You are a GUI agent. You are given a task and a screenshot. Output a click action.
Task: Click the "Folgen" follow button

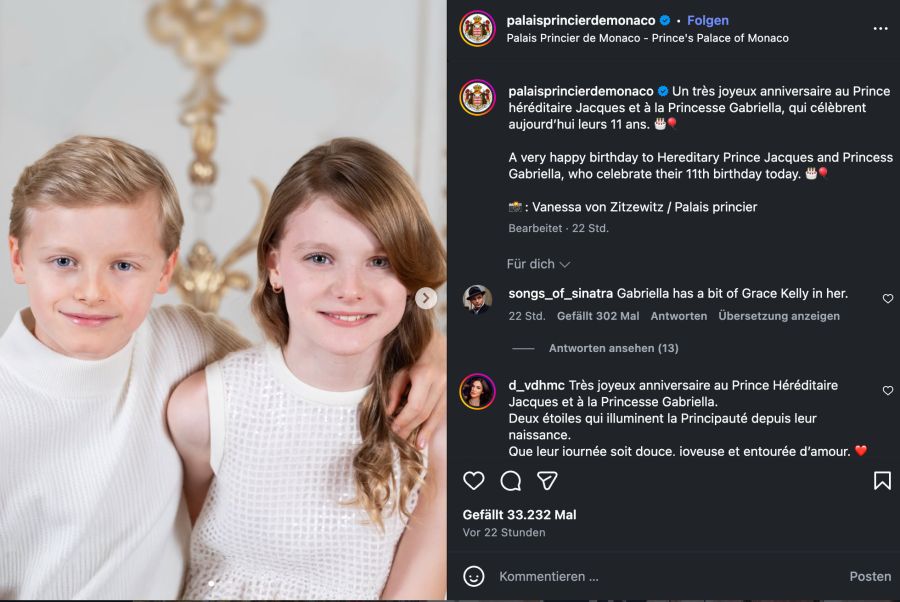[708, 20]
